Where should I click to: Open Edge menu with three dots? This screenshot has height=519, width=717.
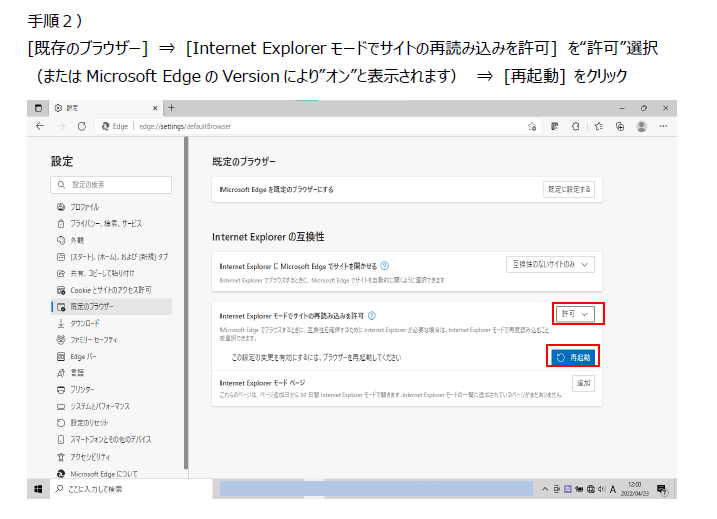click(663, 126)
